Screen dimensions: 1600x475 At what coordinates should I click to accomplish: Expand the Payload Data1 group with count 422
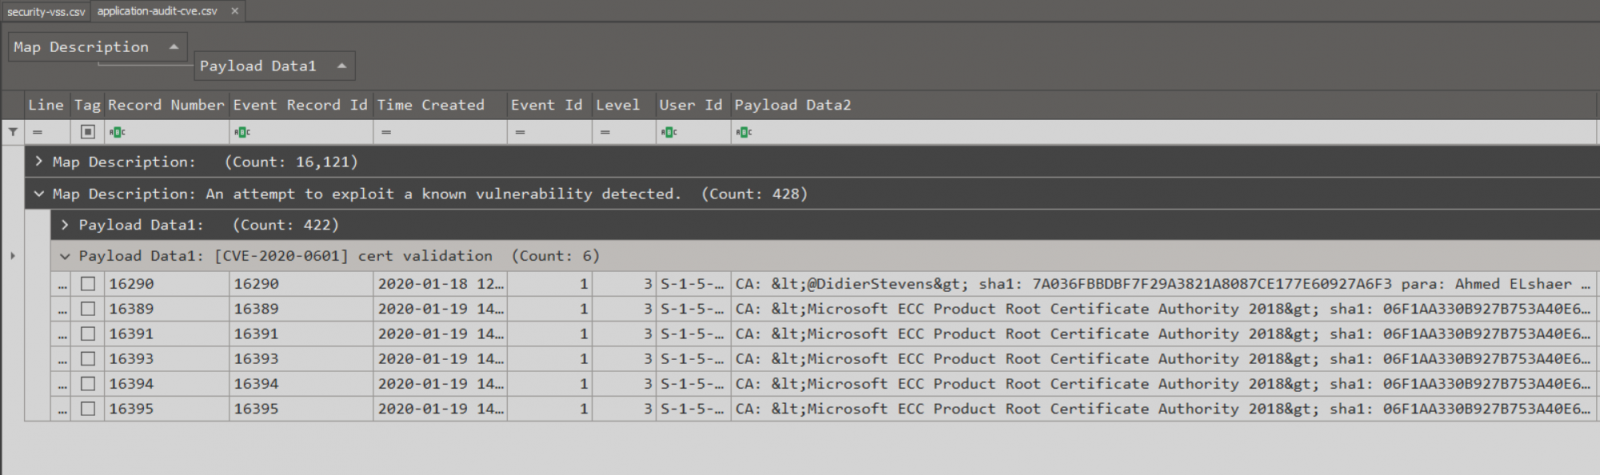point(65,225)
